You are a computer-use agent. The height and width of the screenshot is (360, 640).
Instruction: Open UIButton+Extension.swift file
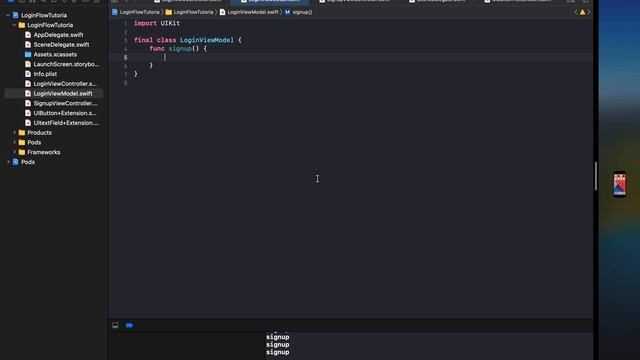(x=64, y=113)
